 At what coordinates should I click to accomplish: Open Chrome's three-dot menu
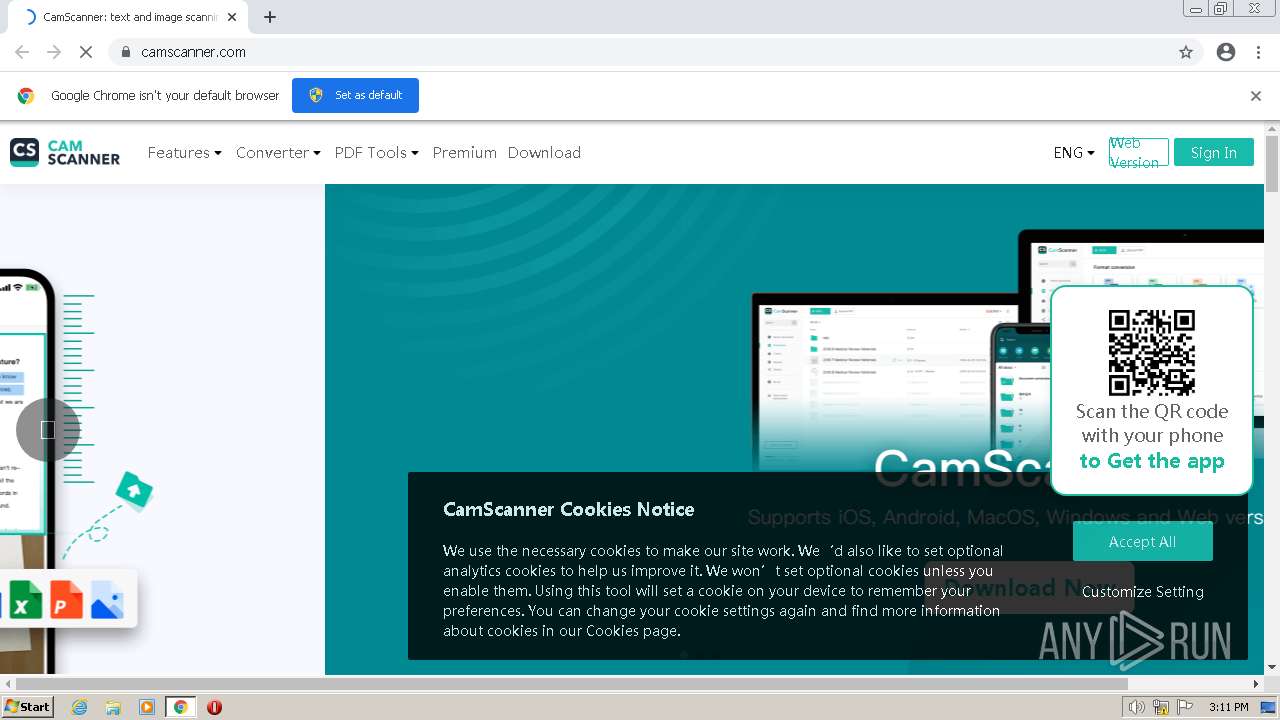[x=1258, y=52]
